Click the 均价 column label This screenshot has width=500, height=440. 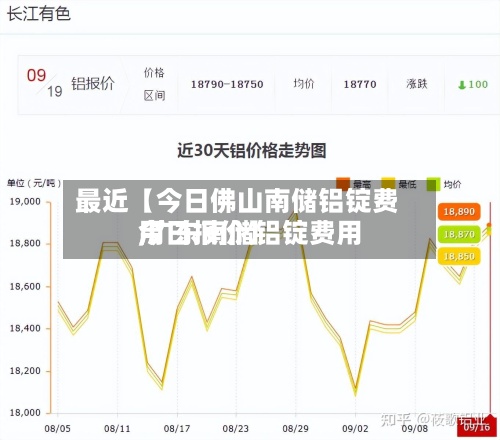point(304,83)
